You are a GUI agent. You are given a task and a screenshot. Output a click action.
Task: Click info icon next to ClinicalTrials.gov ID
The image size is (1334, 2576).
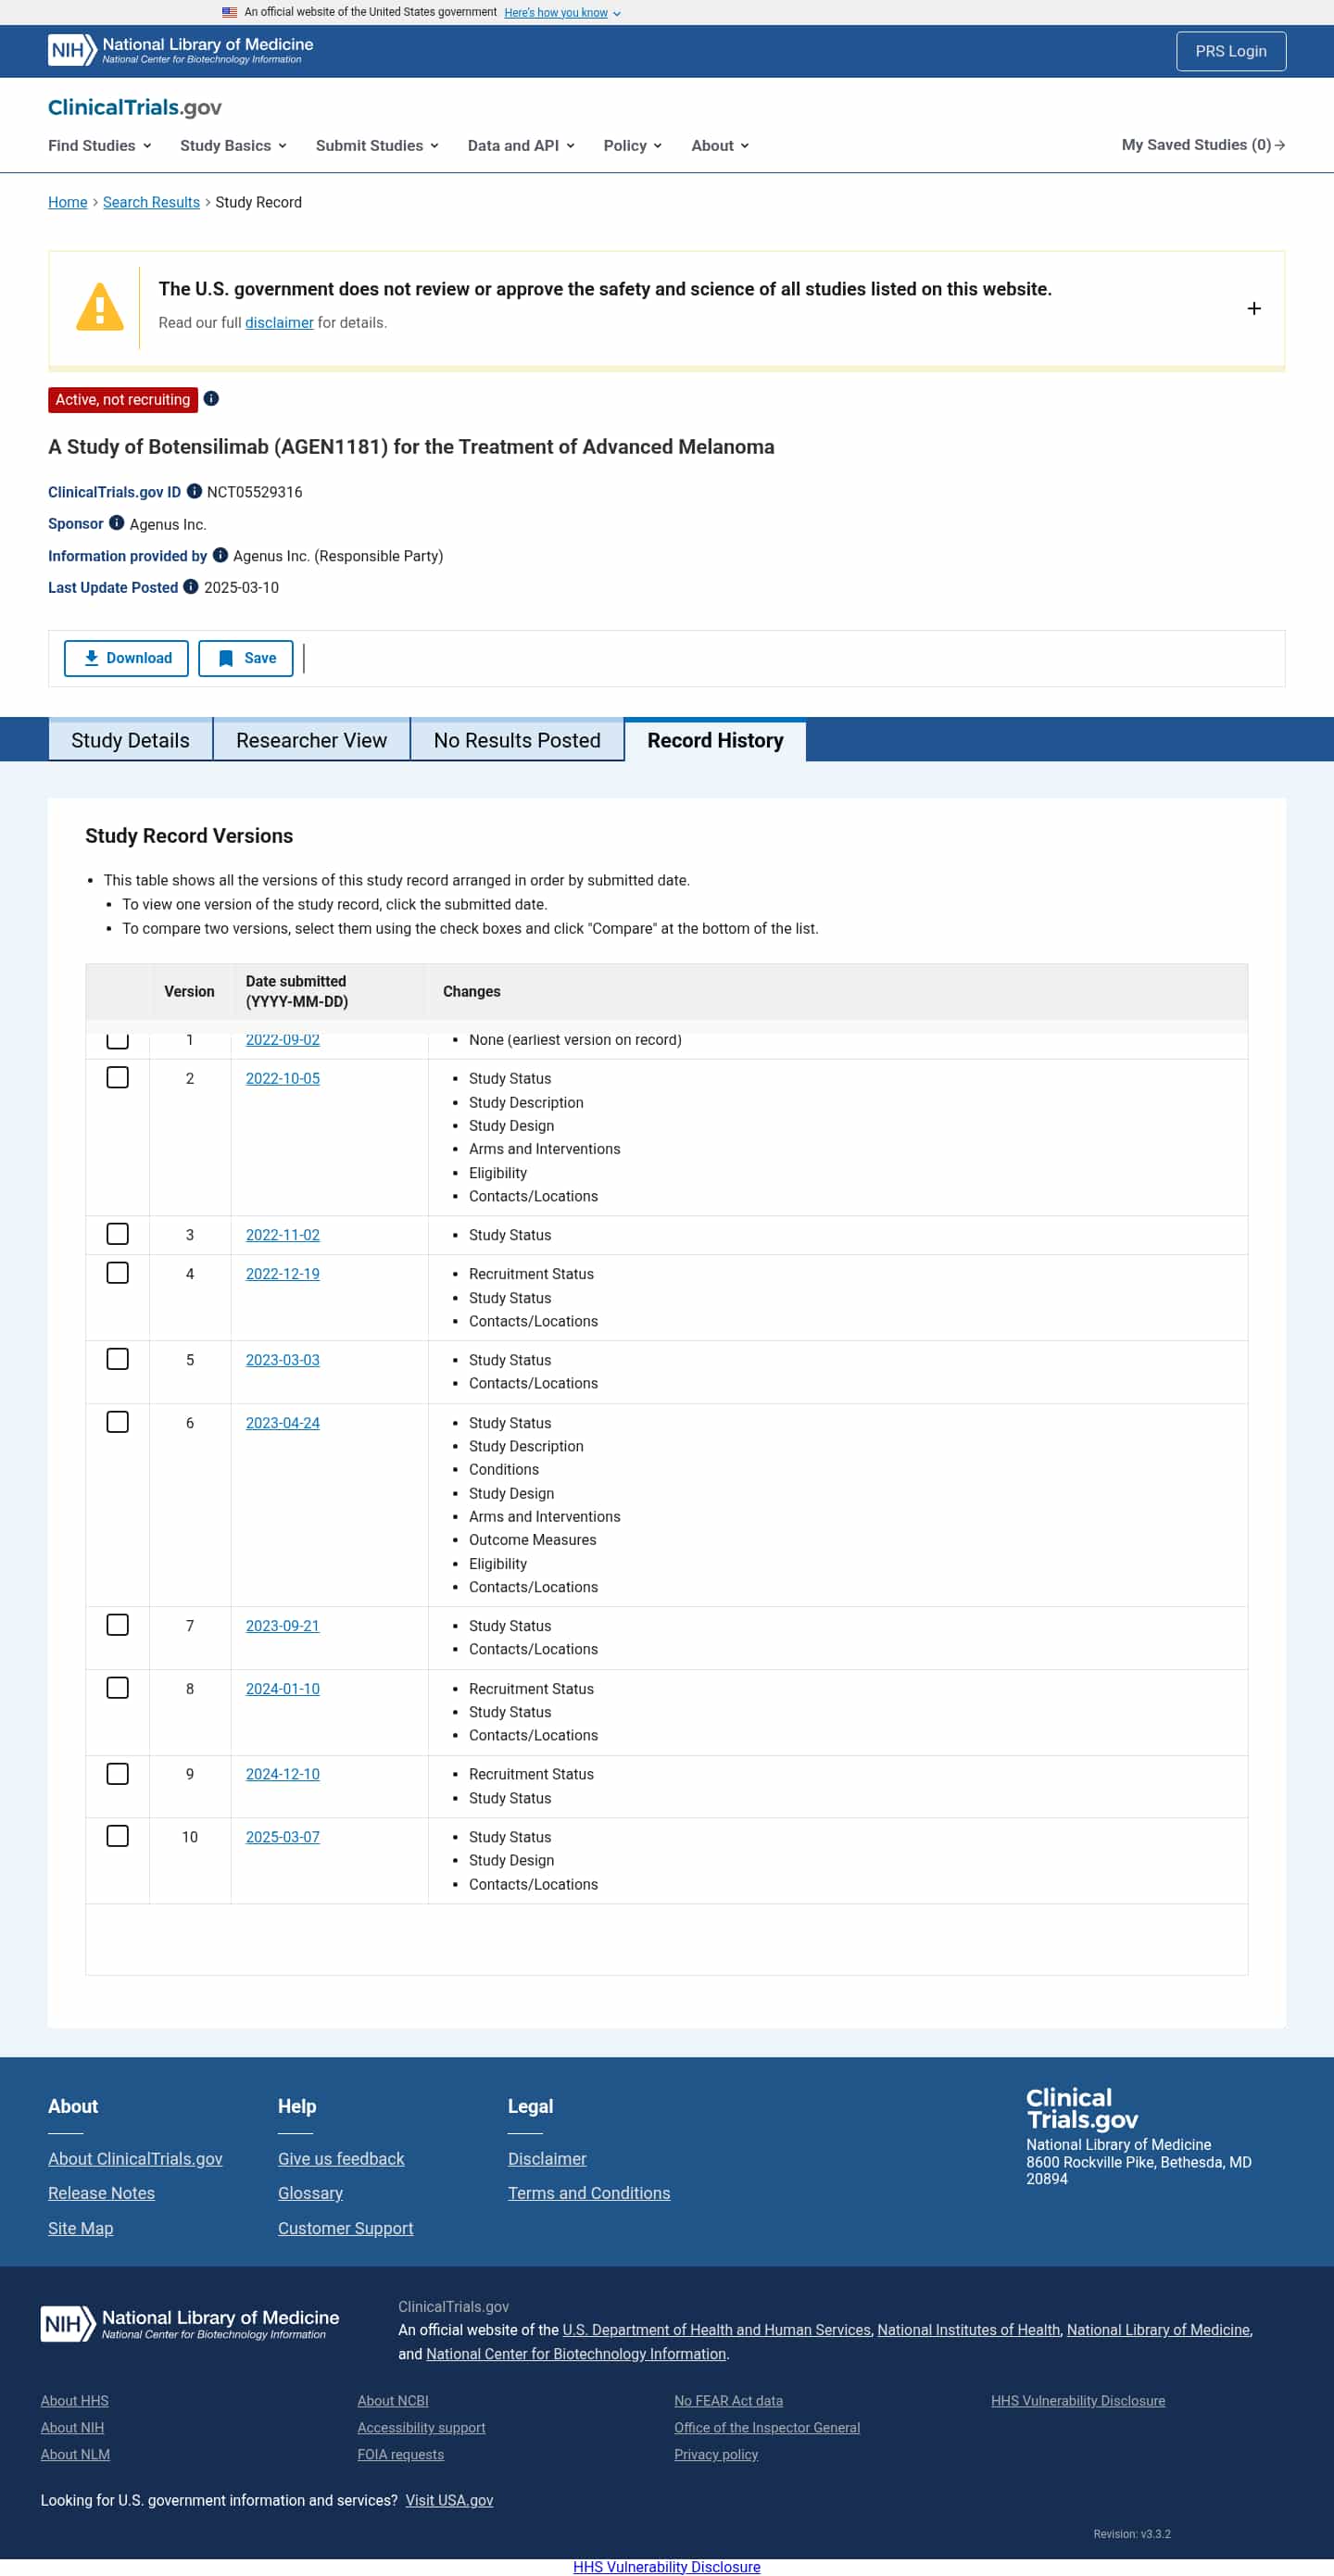tap(195, 491)
